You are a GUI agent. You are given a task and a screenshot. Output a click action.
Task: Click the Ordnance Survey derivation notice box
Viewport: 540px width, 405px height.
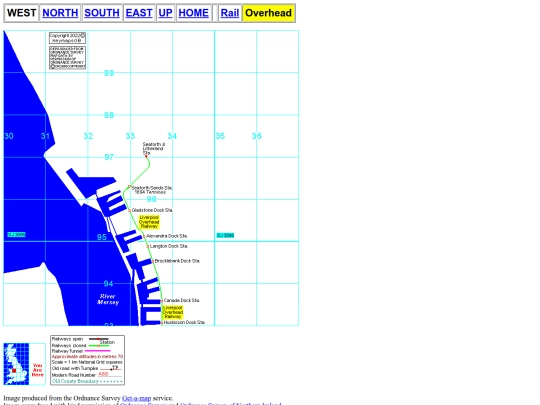[67, 58]
